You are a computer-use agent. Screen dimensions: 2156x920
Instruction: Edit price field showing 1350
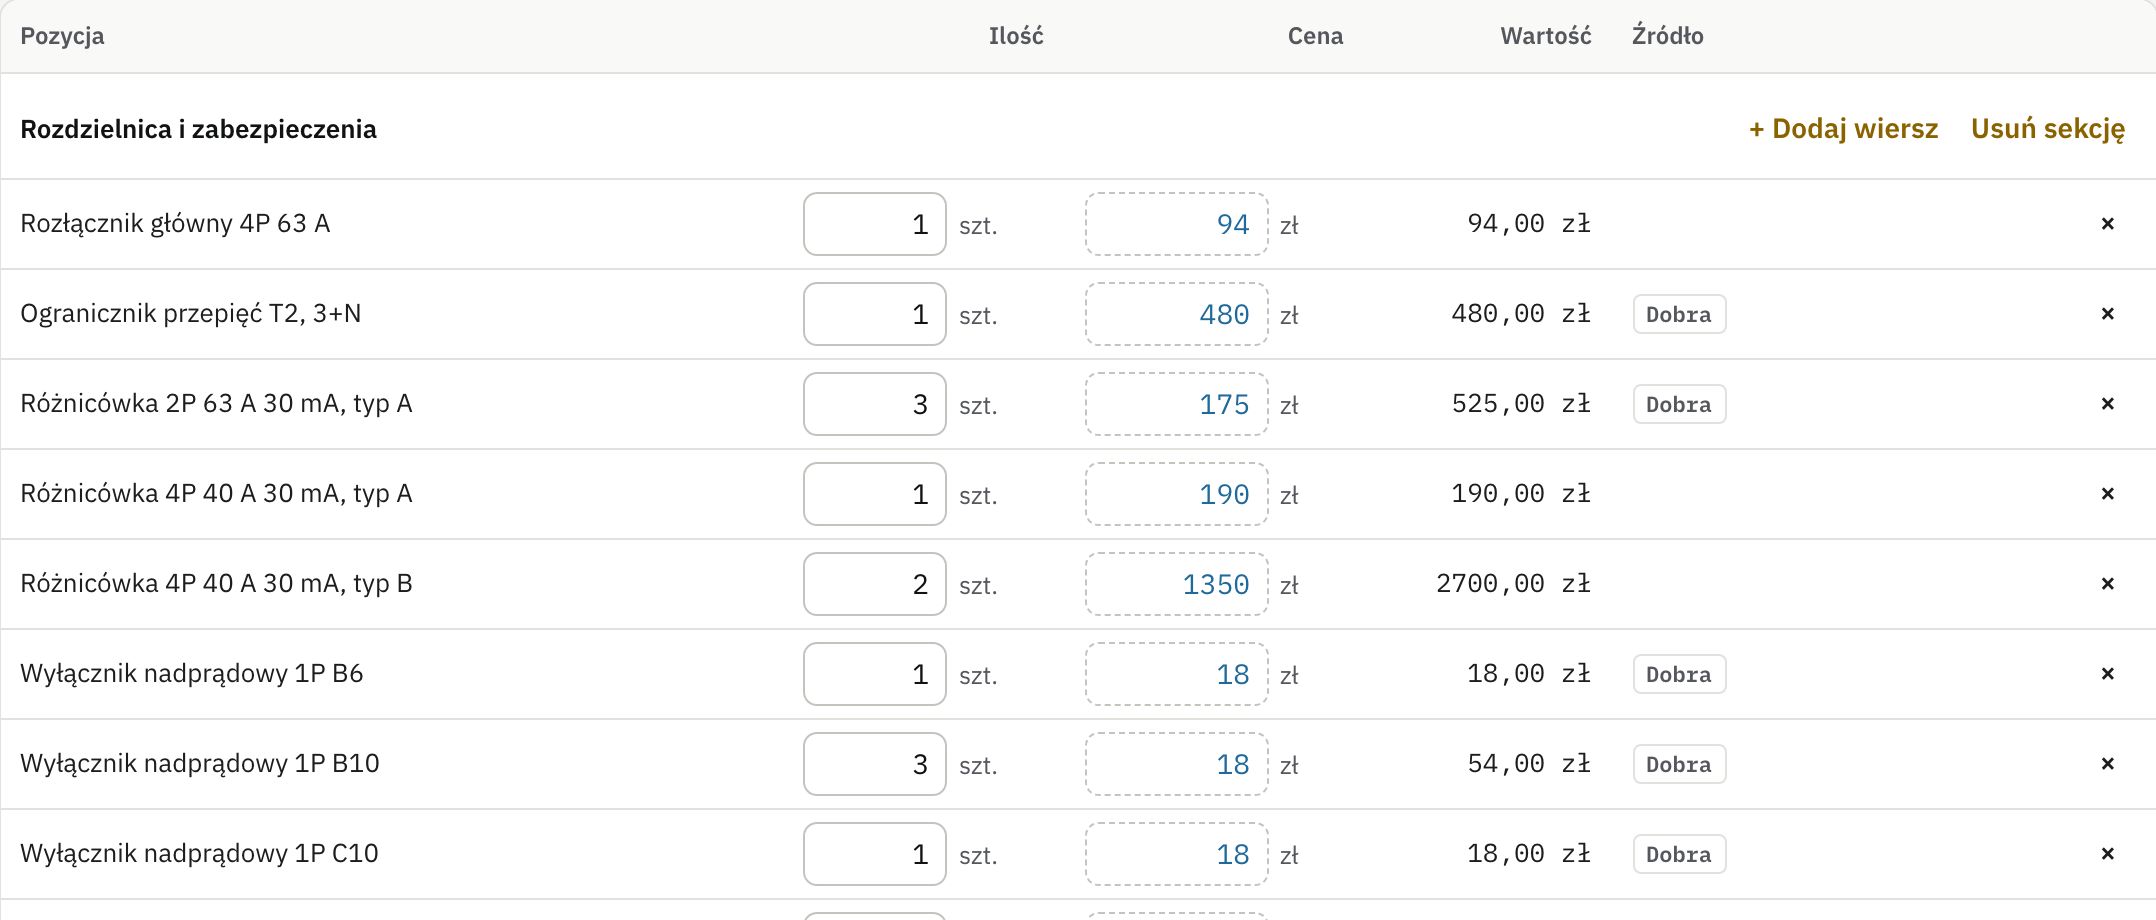[x=1177, y=584]
